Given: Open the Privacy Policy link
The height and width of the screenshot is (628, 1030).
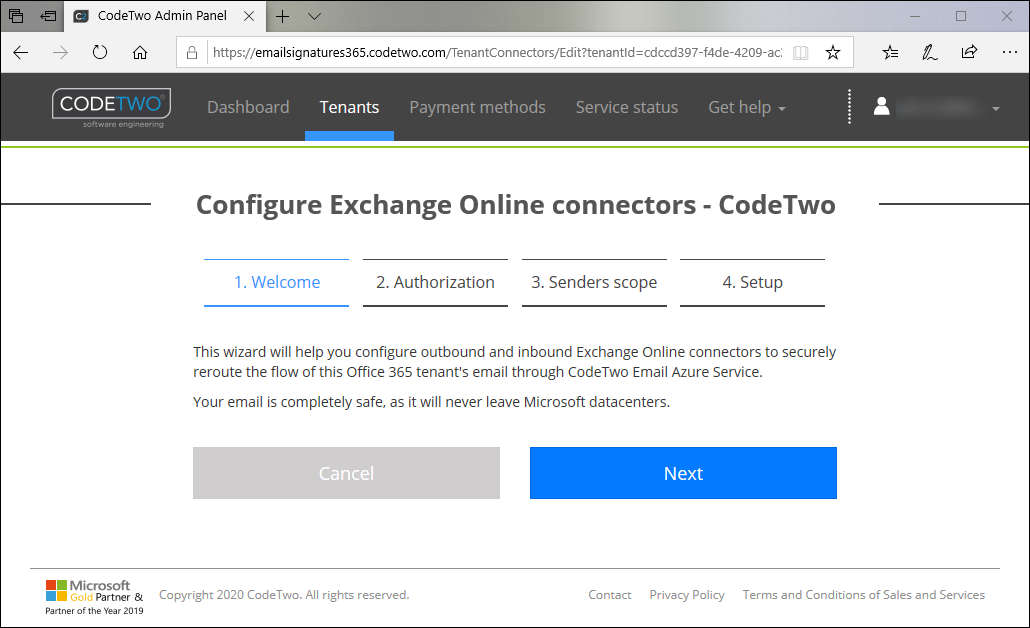Looking at the screenshot, I should coord(687,595).
